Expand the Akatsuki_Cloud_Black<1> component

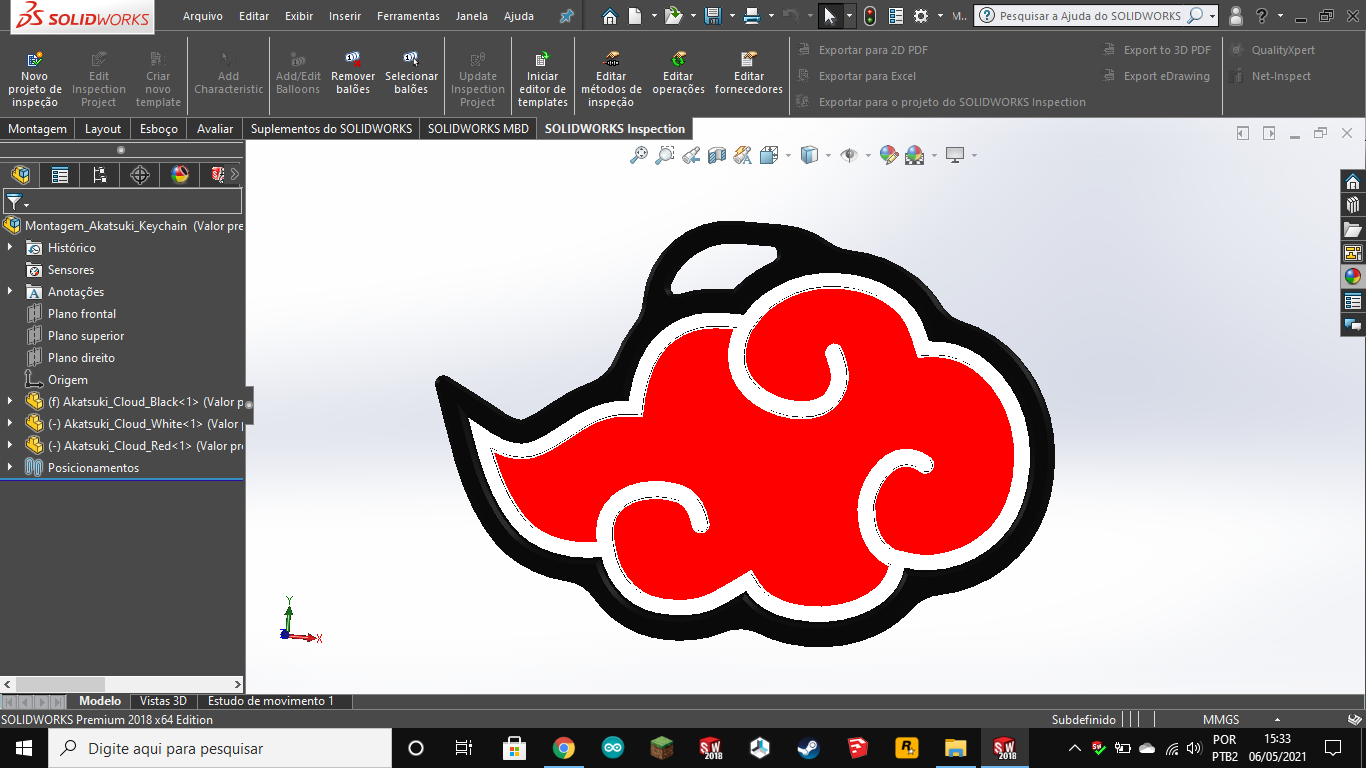10,401
